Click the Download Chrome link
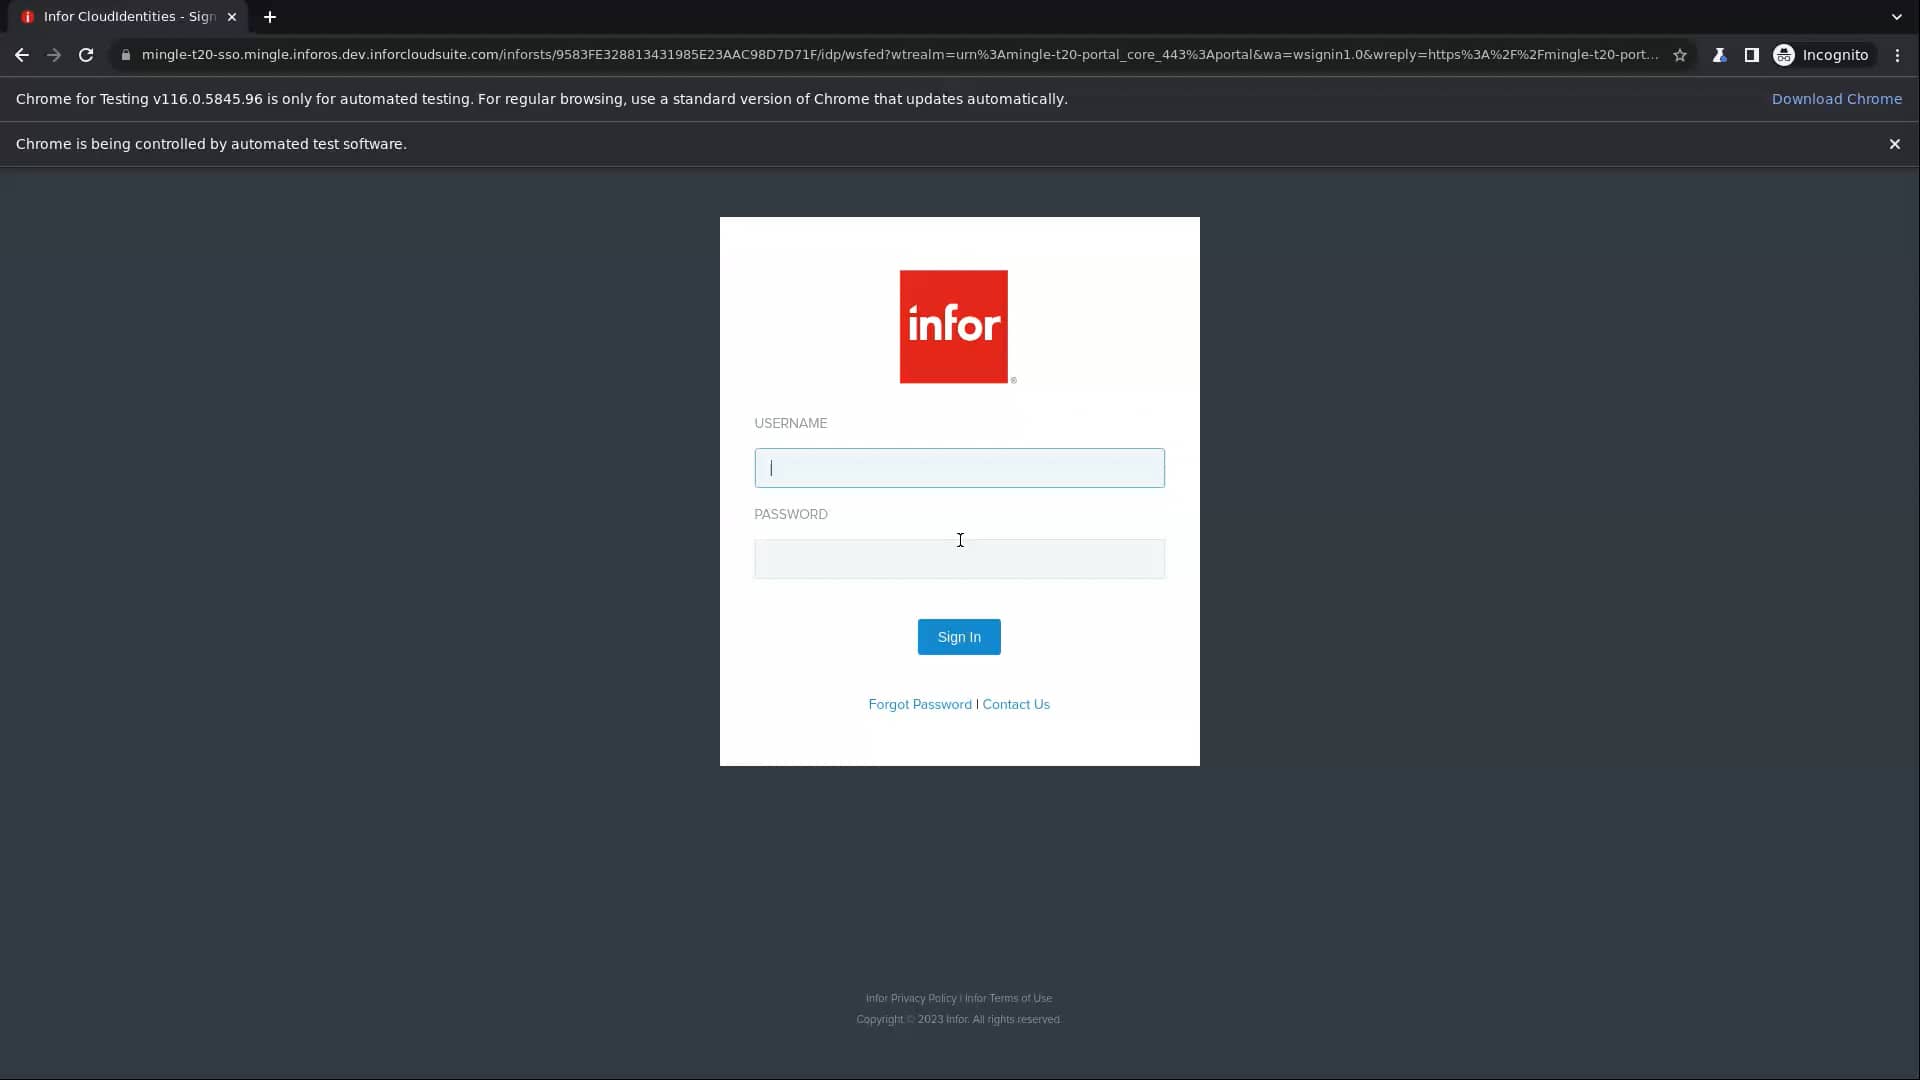The width and height of the screenshot is (1920, 1080). (1836, 99)
